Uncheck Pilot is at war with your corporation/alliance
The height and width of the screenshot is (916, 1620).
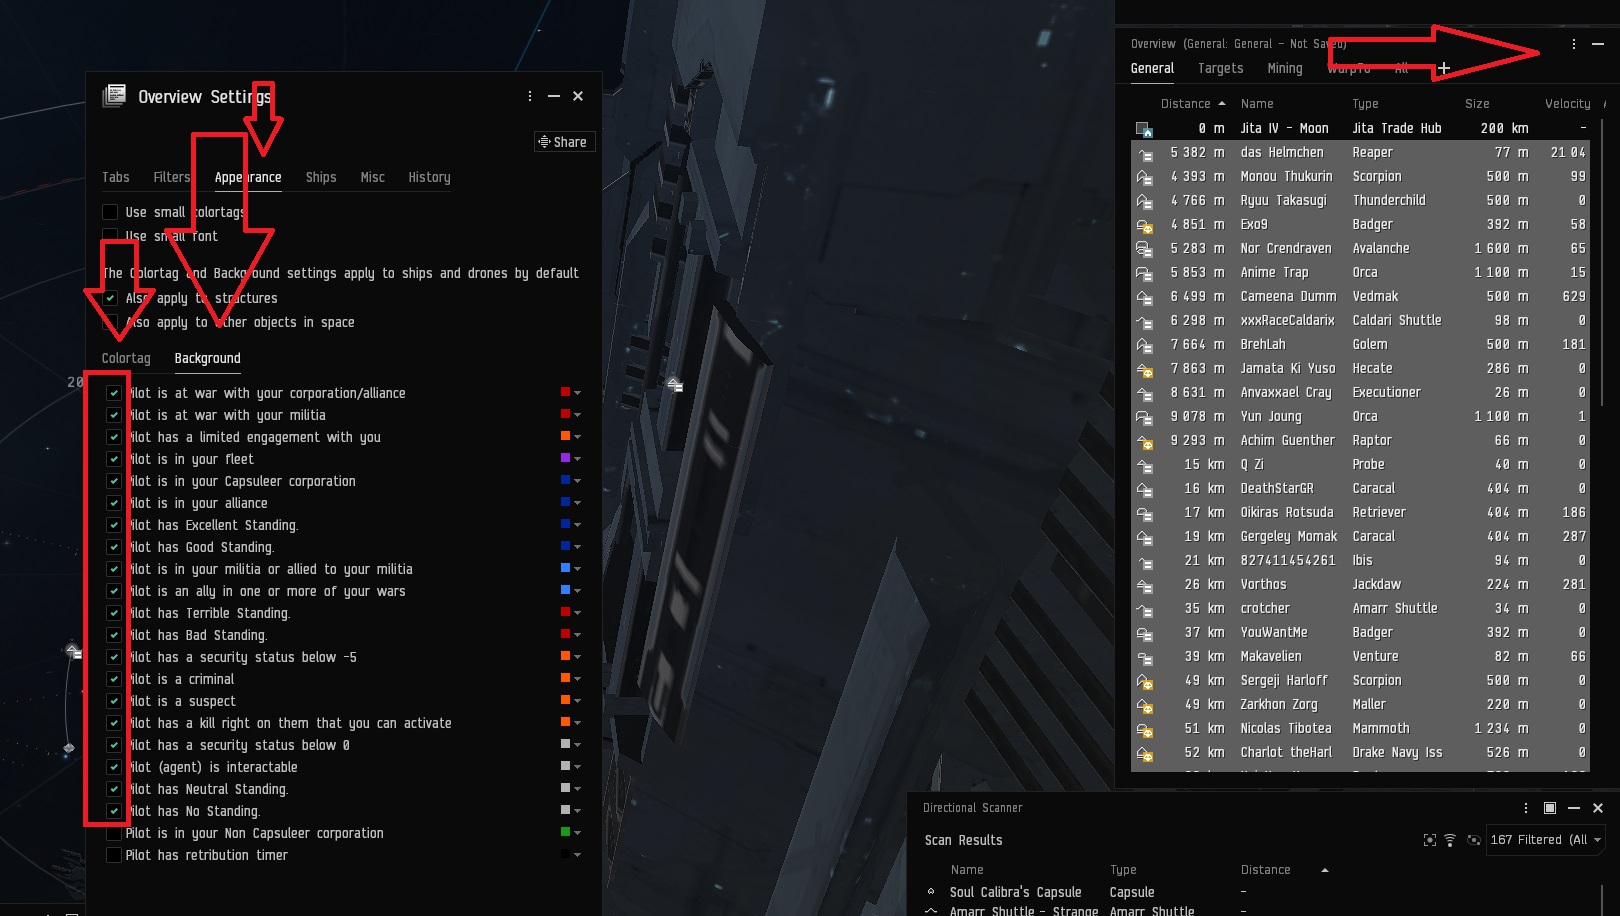tap(114, 393)
